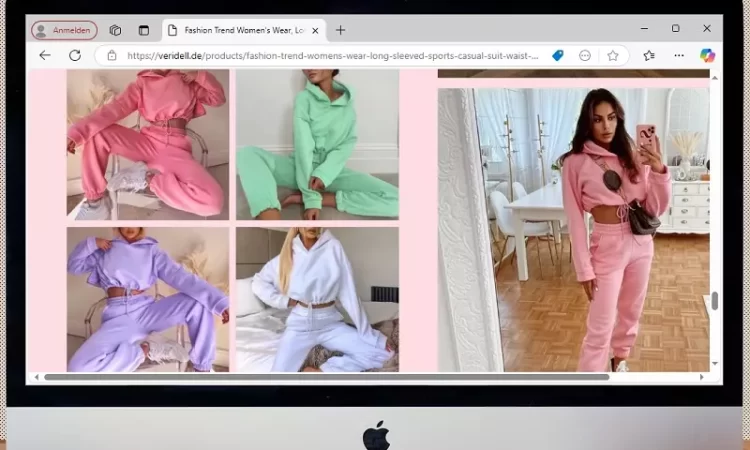Click the Anmelden profile button
750x450 pixels.
pyautogui.click(x=64, y=30)
